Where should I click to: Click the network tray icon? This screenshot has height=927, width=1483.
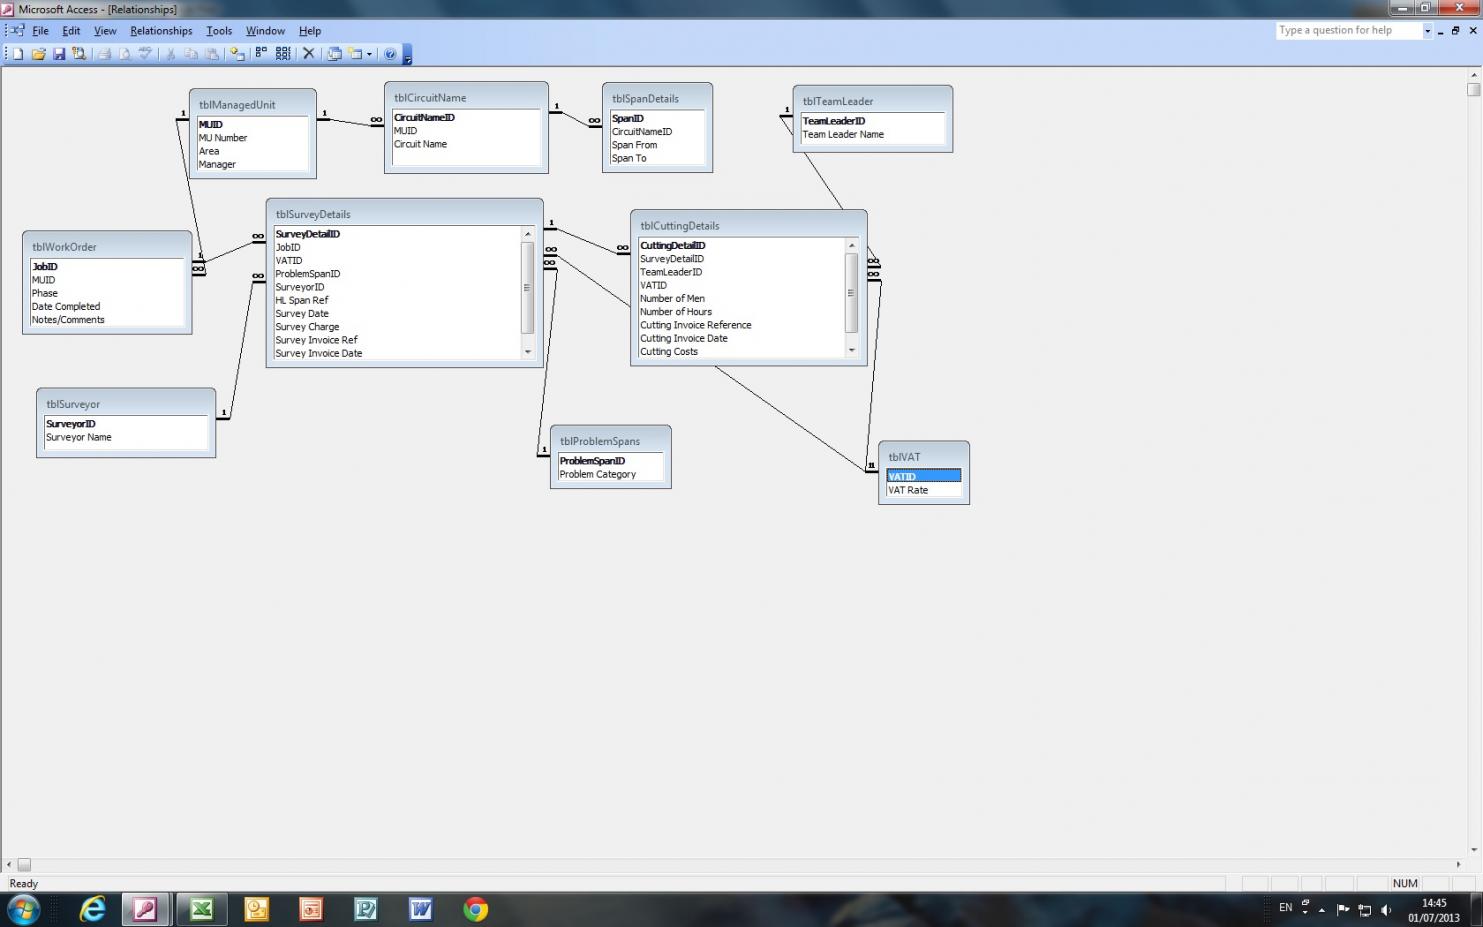pos(1364,910)
